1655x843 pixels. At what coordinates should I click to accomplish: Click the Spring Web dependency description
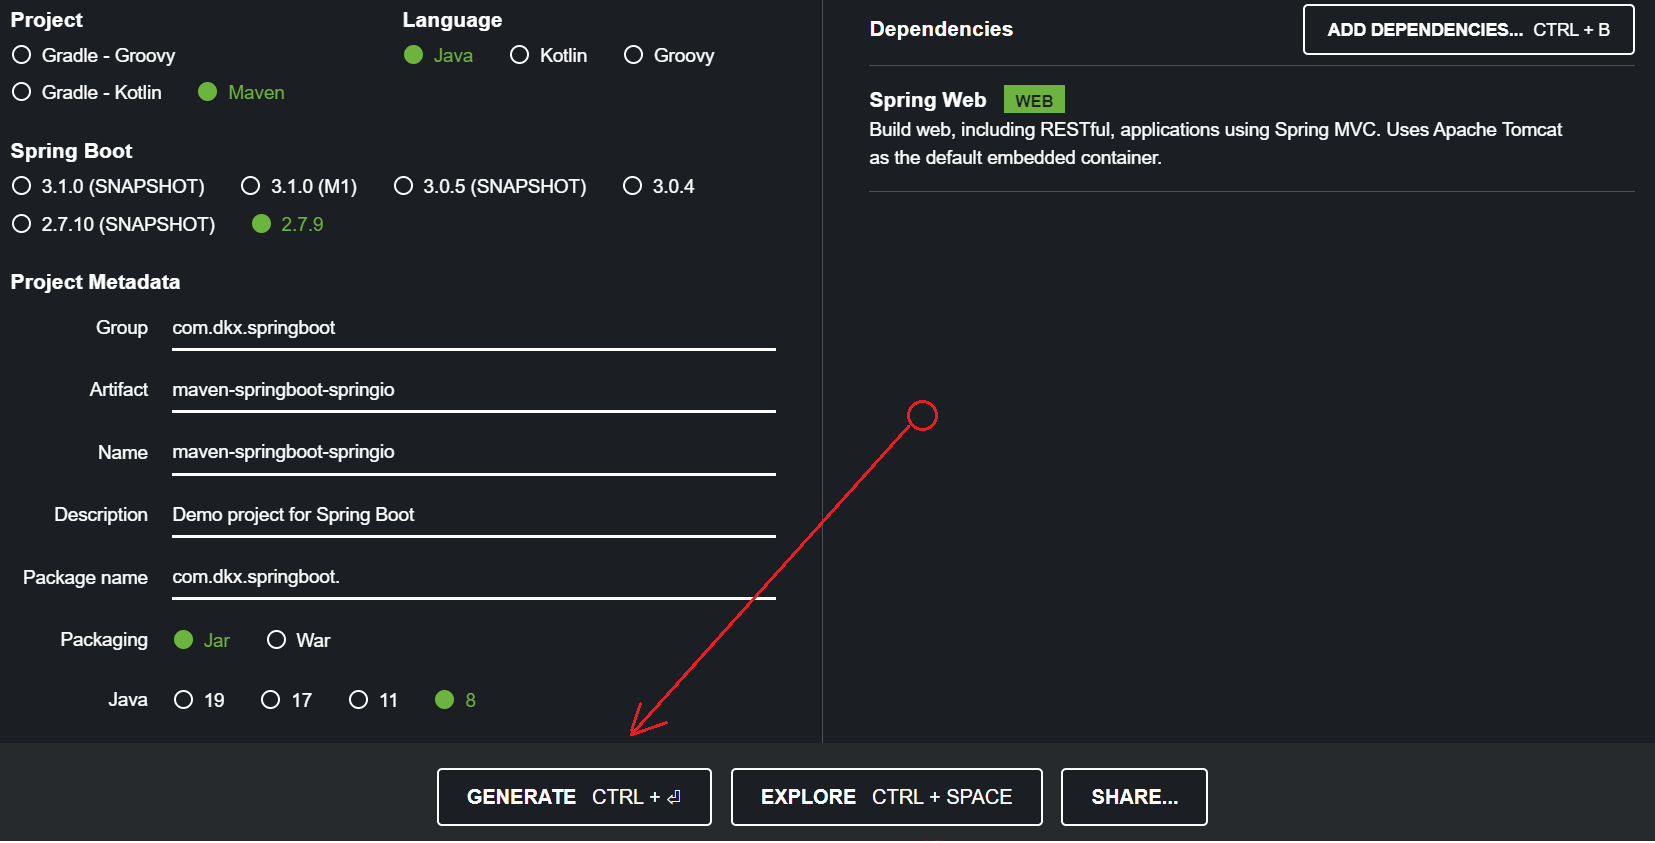(1215, 143)
